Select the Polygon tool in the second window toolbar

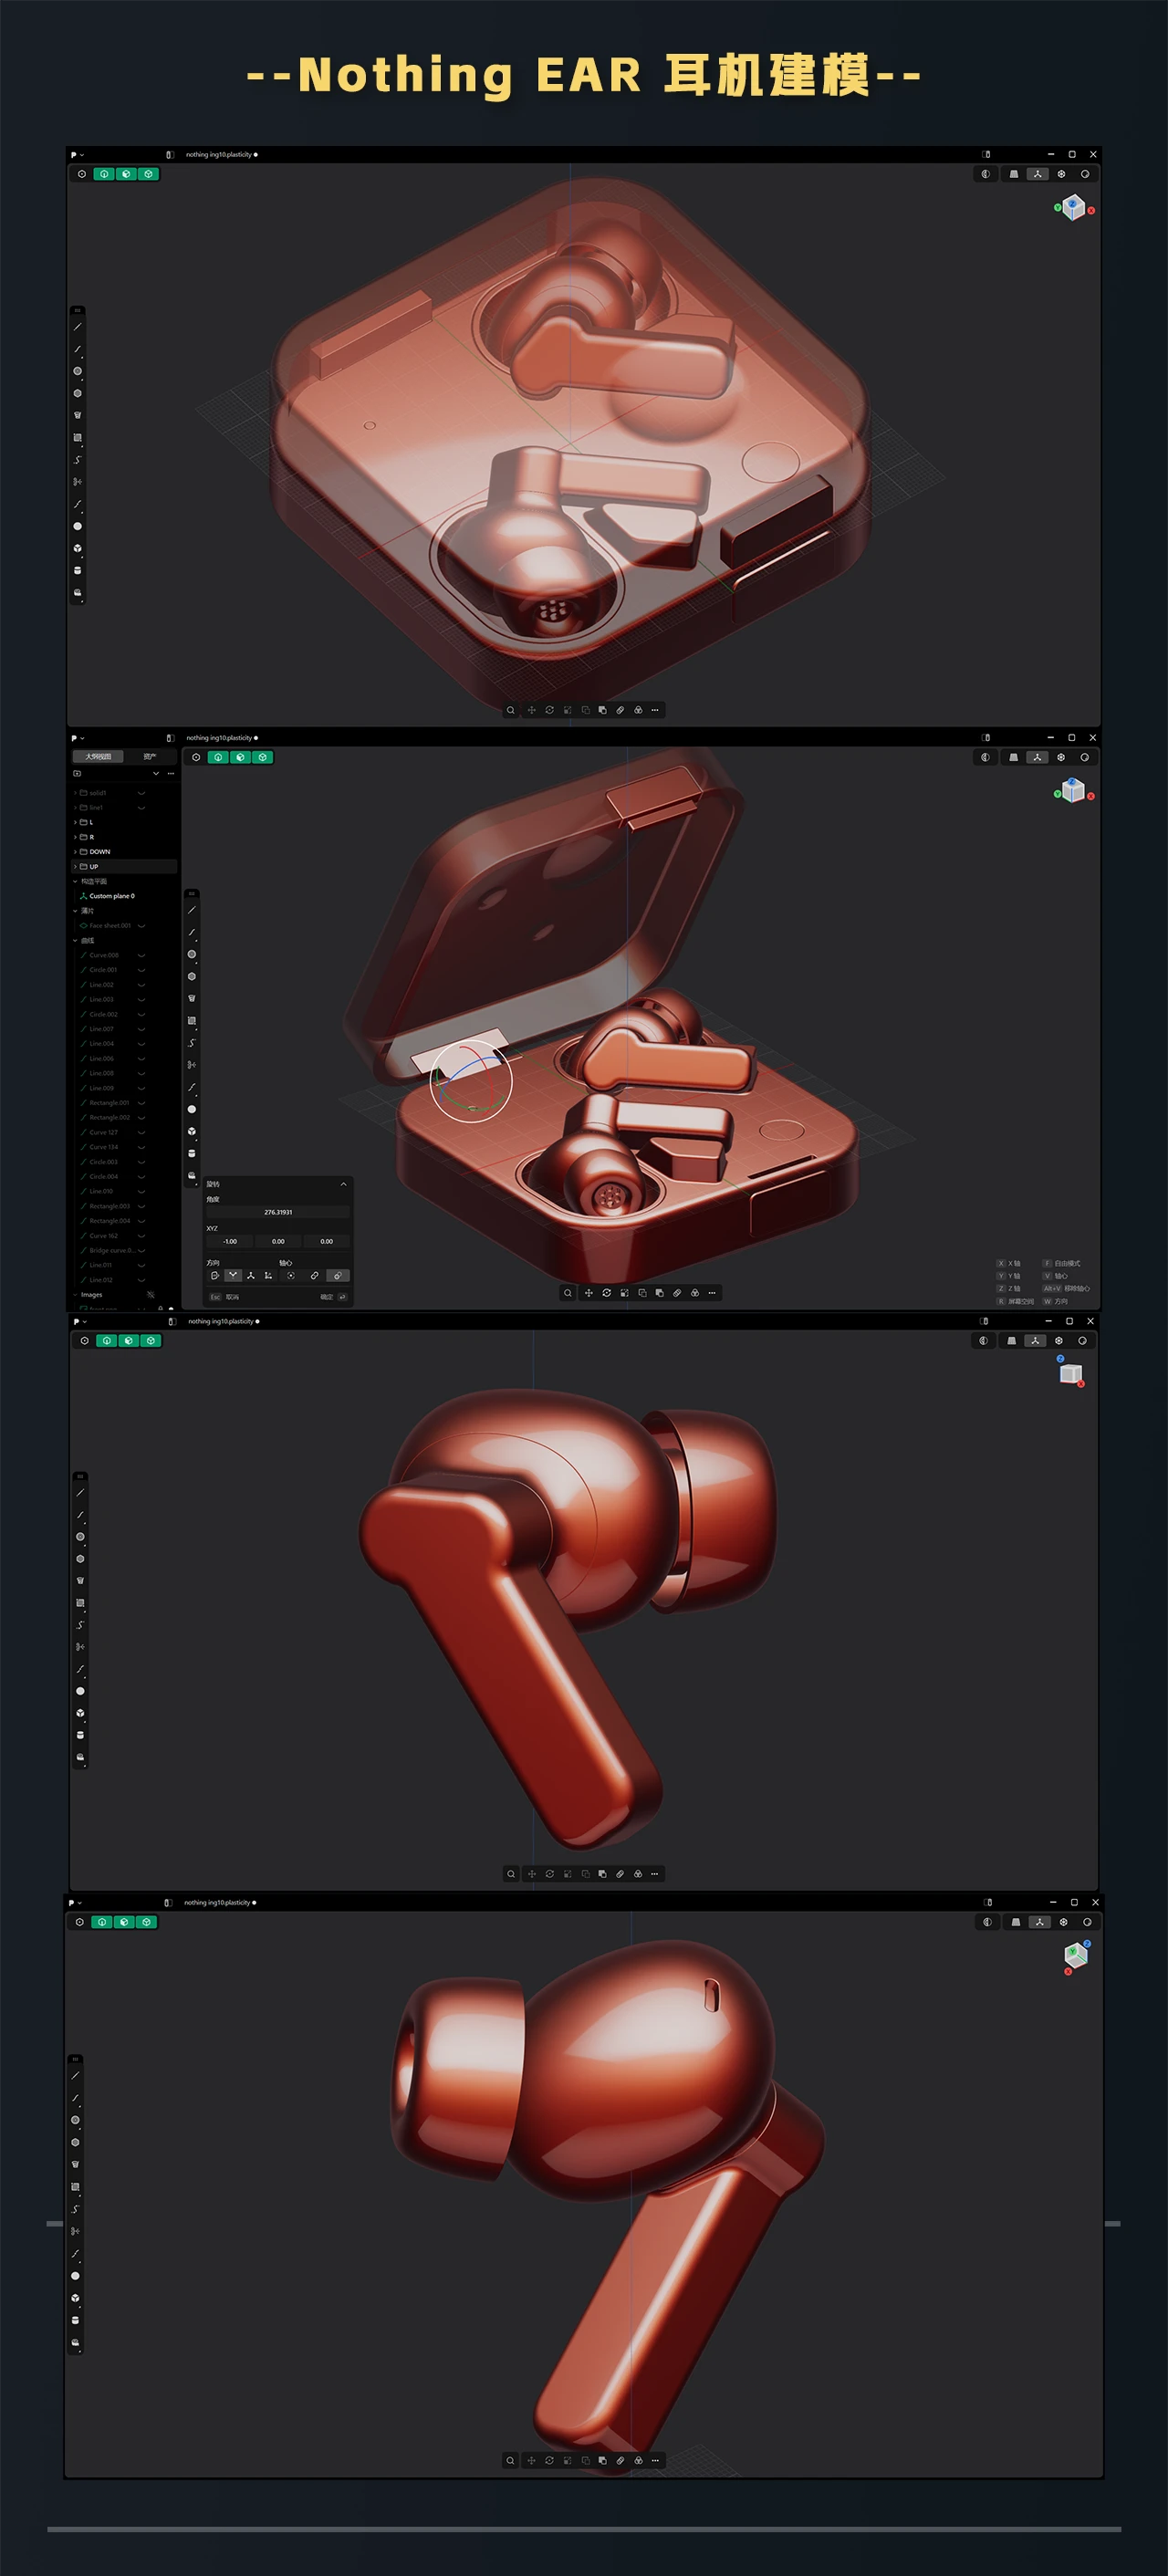point(192,976)
